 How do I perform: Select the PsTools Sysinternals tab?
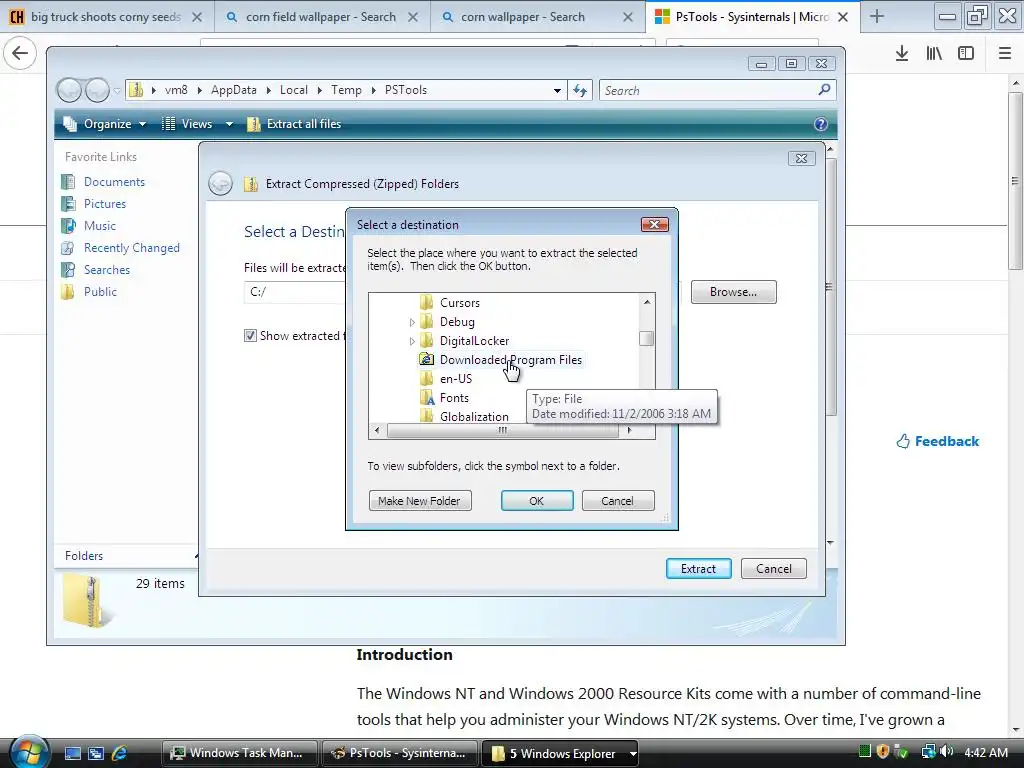tap(752, 18)
